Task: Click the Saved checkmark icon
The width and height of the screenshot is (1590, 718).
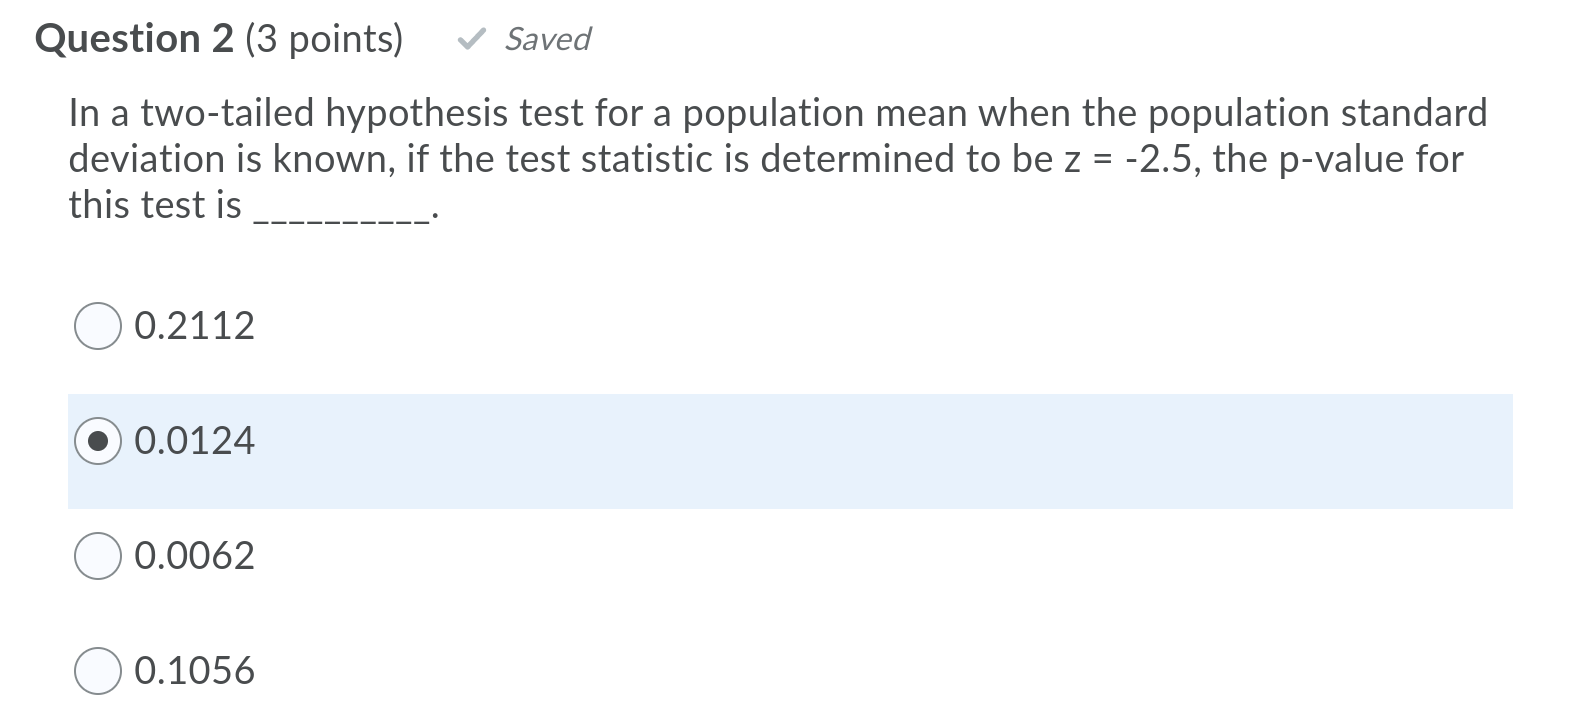Action: (x=471, y=39)
